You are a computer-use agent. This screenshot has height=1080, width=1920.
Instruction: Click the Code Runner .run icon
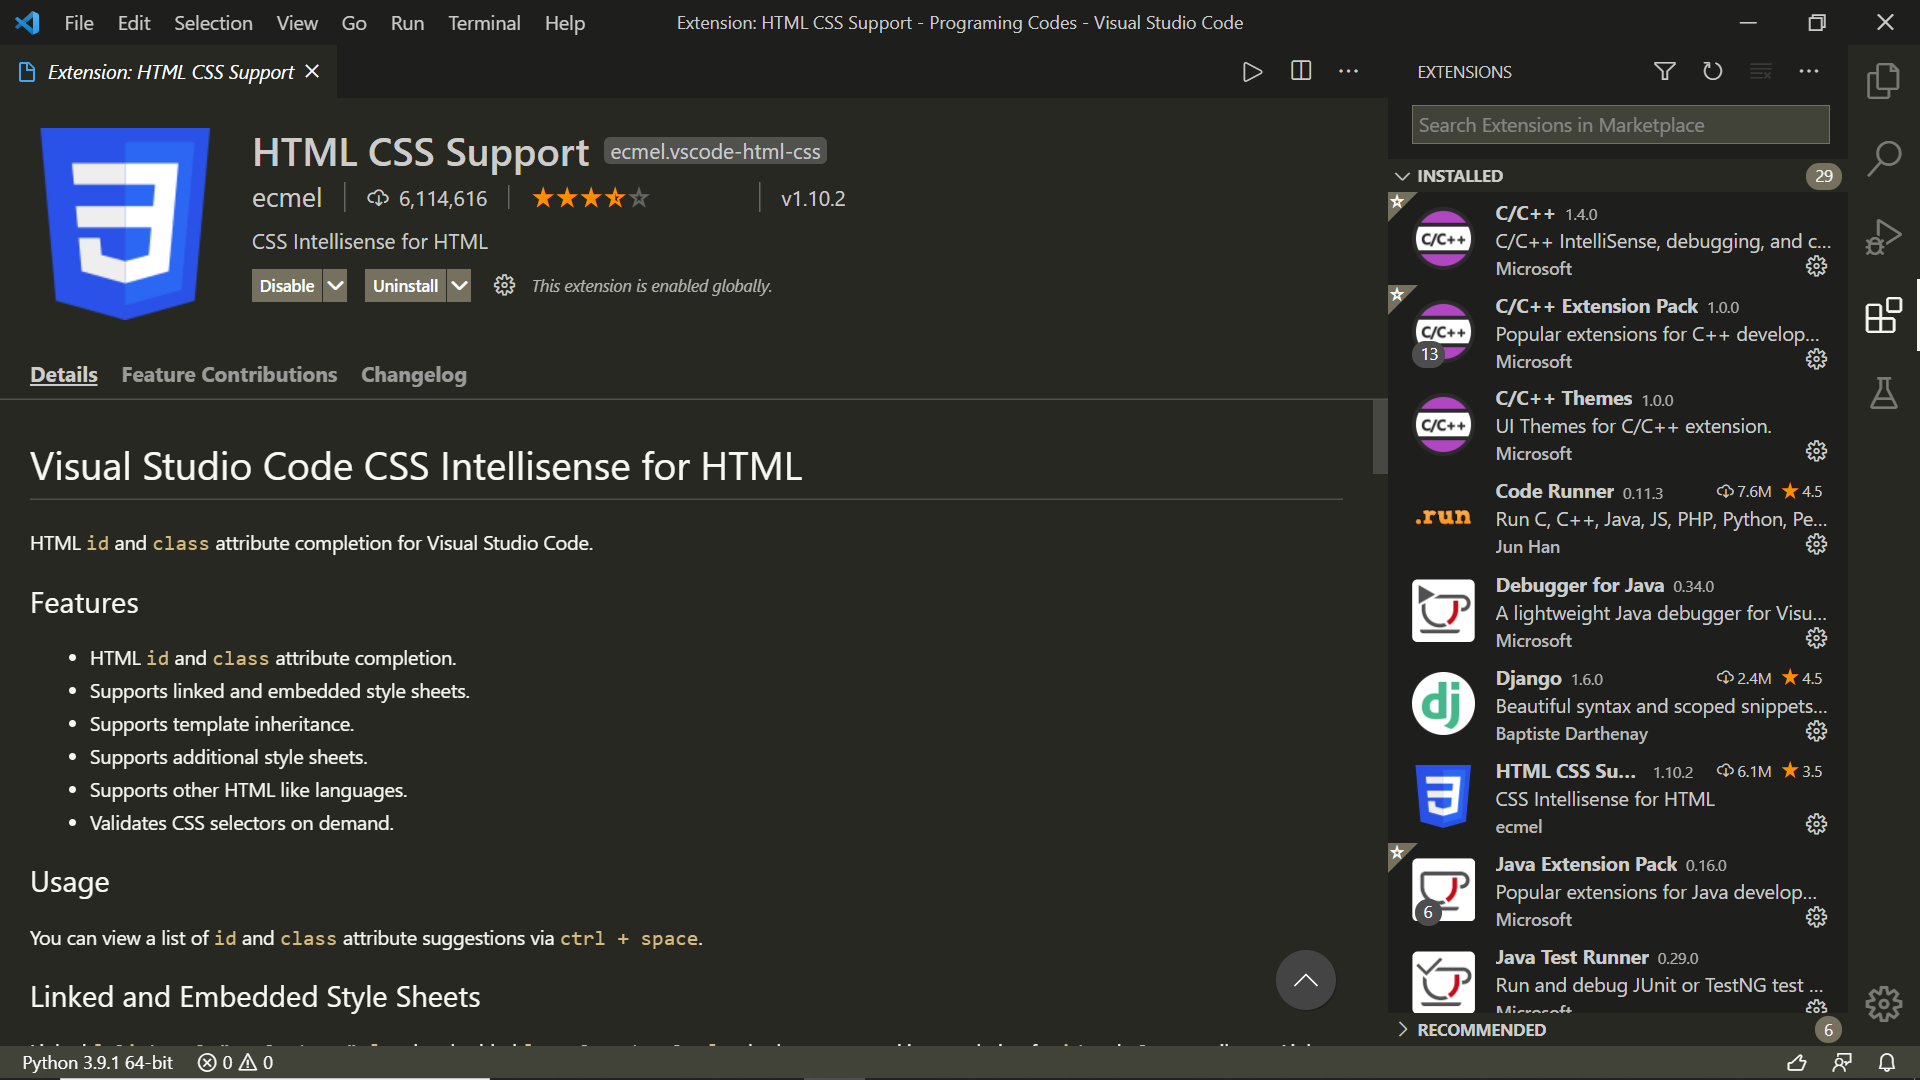[1443, 517]
